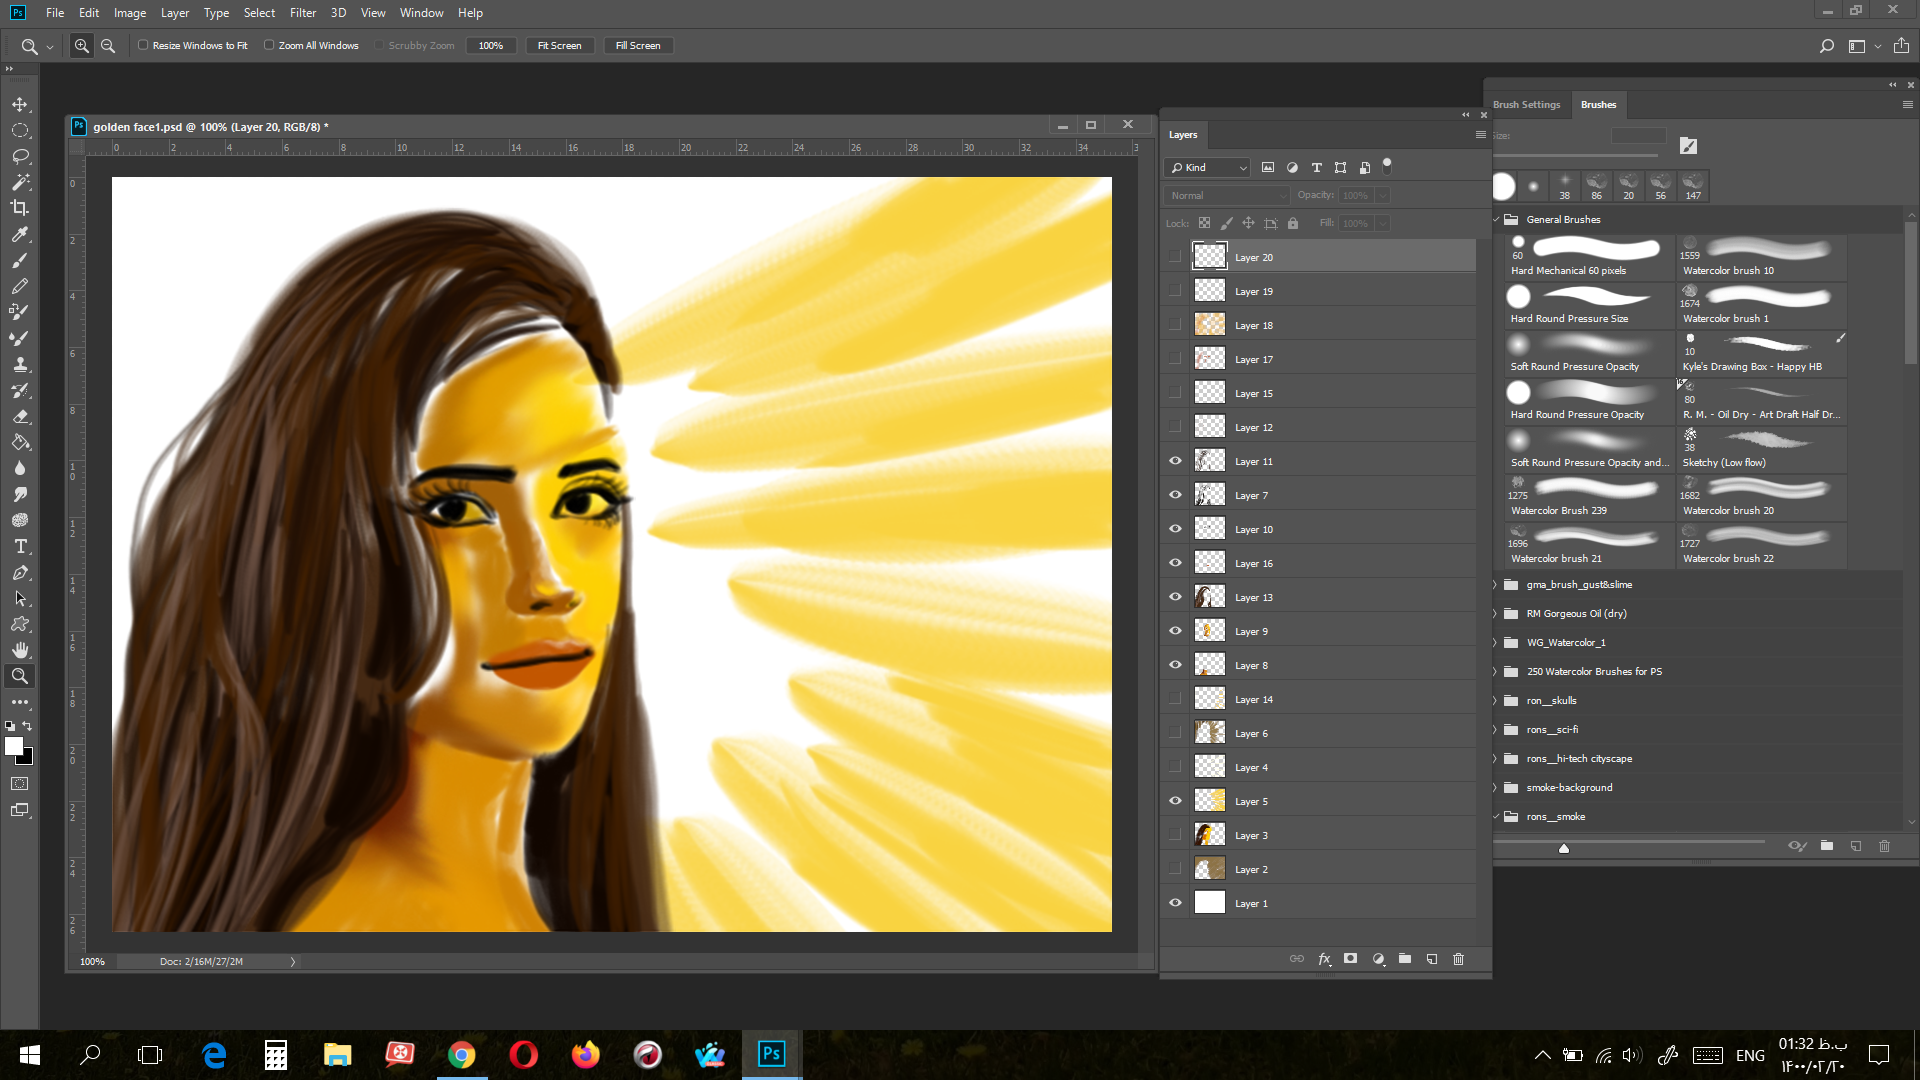Create a new group folder icon
Image resolution: width=1920 pixels, height=1080 pixels.
click(x=1405, y=959)
